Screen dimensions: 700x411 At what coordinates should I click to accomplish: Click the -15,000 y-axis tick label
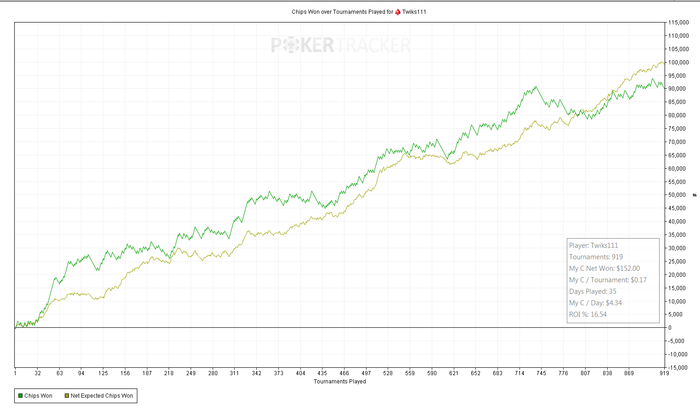tap(679, 368)
